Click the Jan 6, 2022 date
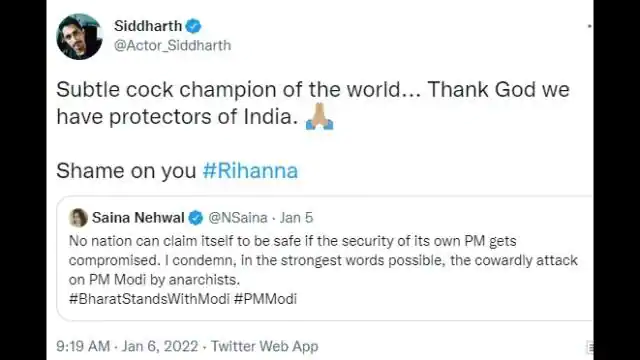 [160, 347]
